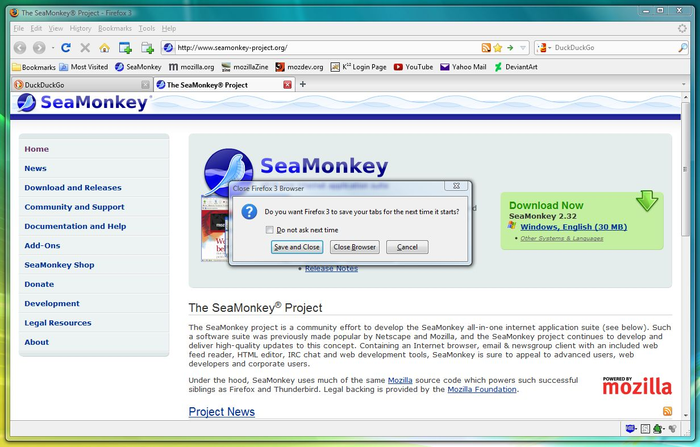
Task: Subscribe via RSS icon in address bar
Action: [486, 47]
